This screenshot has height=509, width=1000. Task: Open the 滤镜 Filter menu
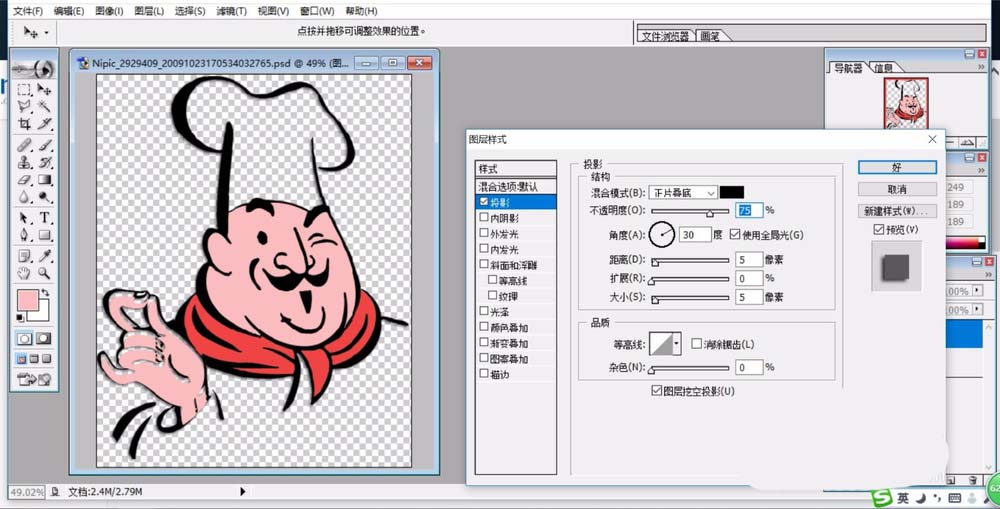coord(232,11)
